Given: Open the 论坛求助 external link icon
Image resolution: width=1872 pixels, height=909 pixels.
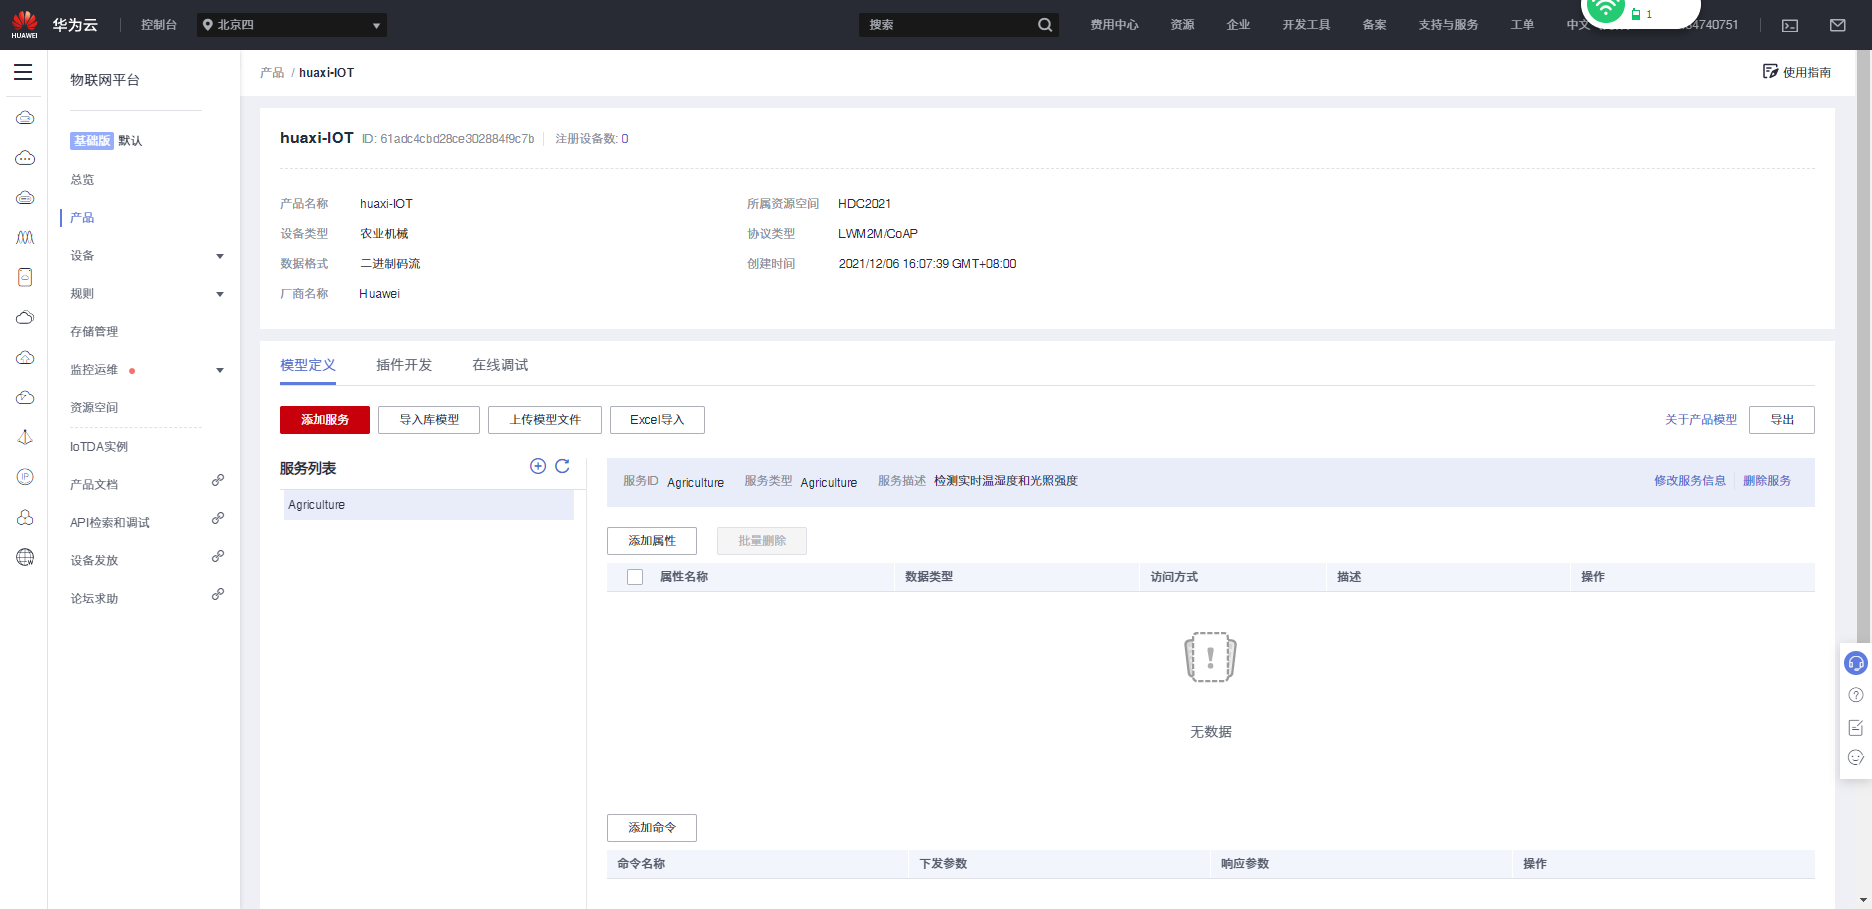Looking at the screenshot, I should click(x=218, y=594).
